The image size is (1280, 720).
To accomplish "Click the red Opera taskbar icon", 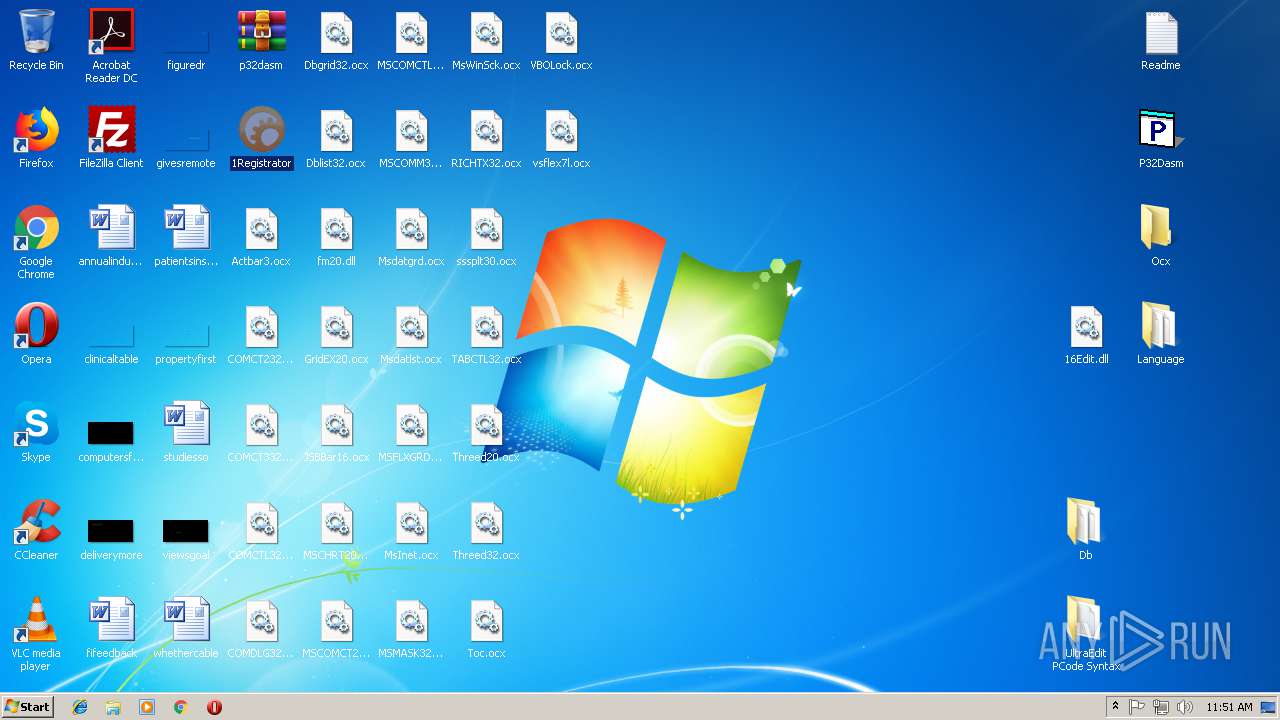I will click(x=214, y=707).
